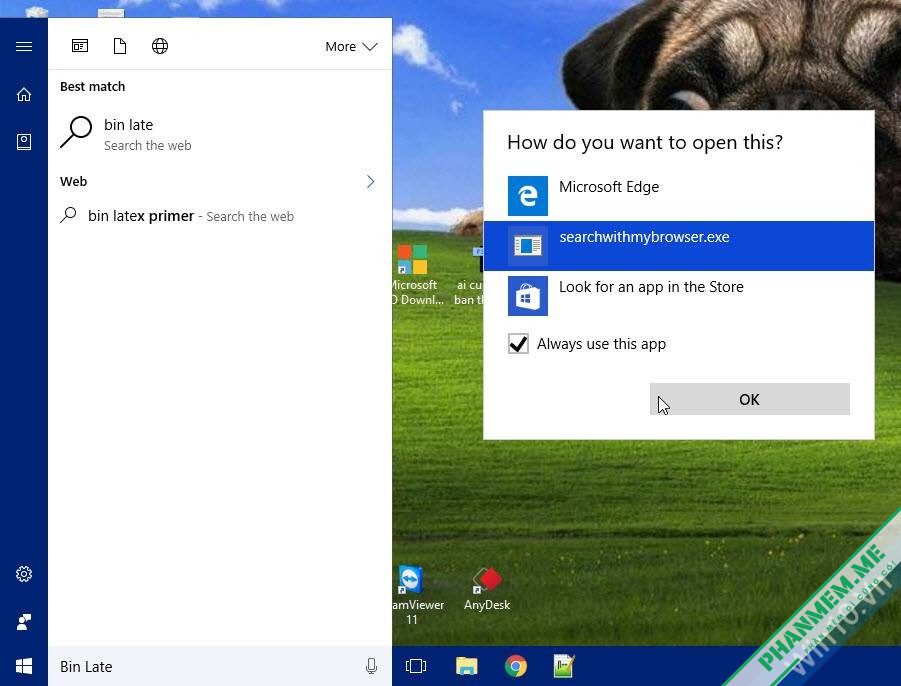Open the Cortana hamburger menu
The image size is (901, 686).
click(24, 46)
